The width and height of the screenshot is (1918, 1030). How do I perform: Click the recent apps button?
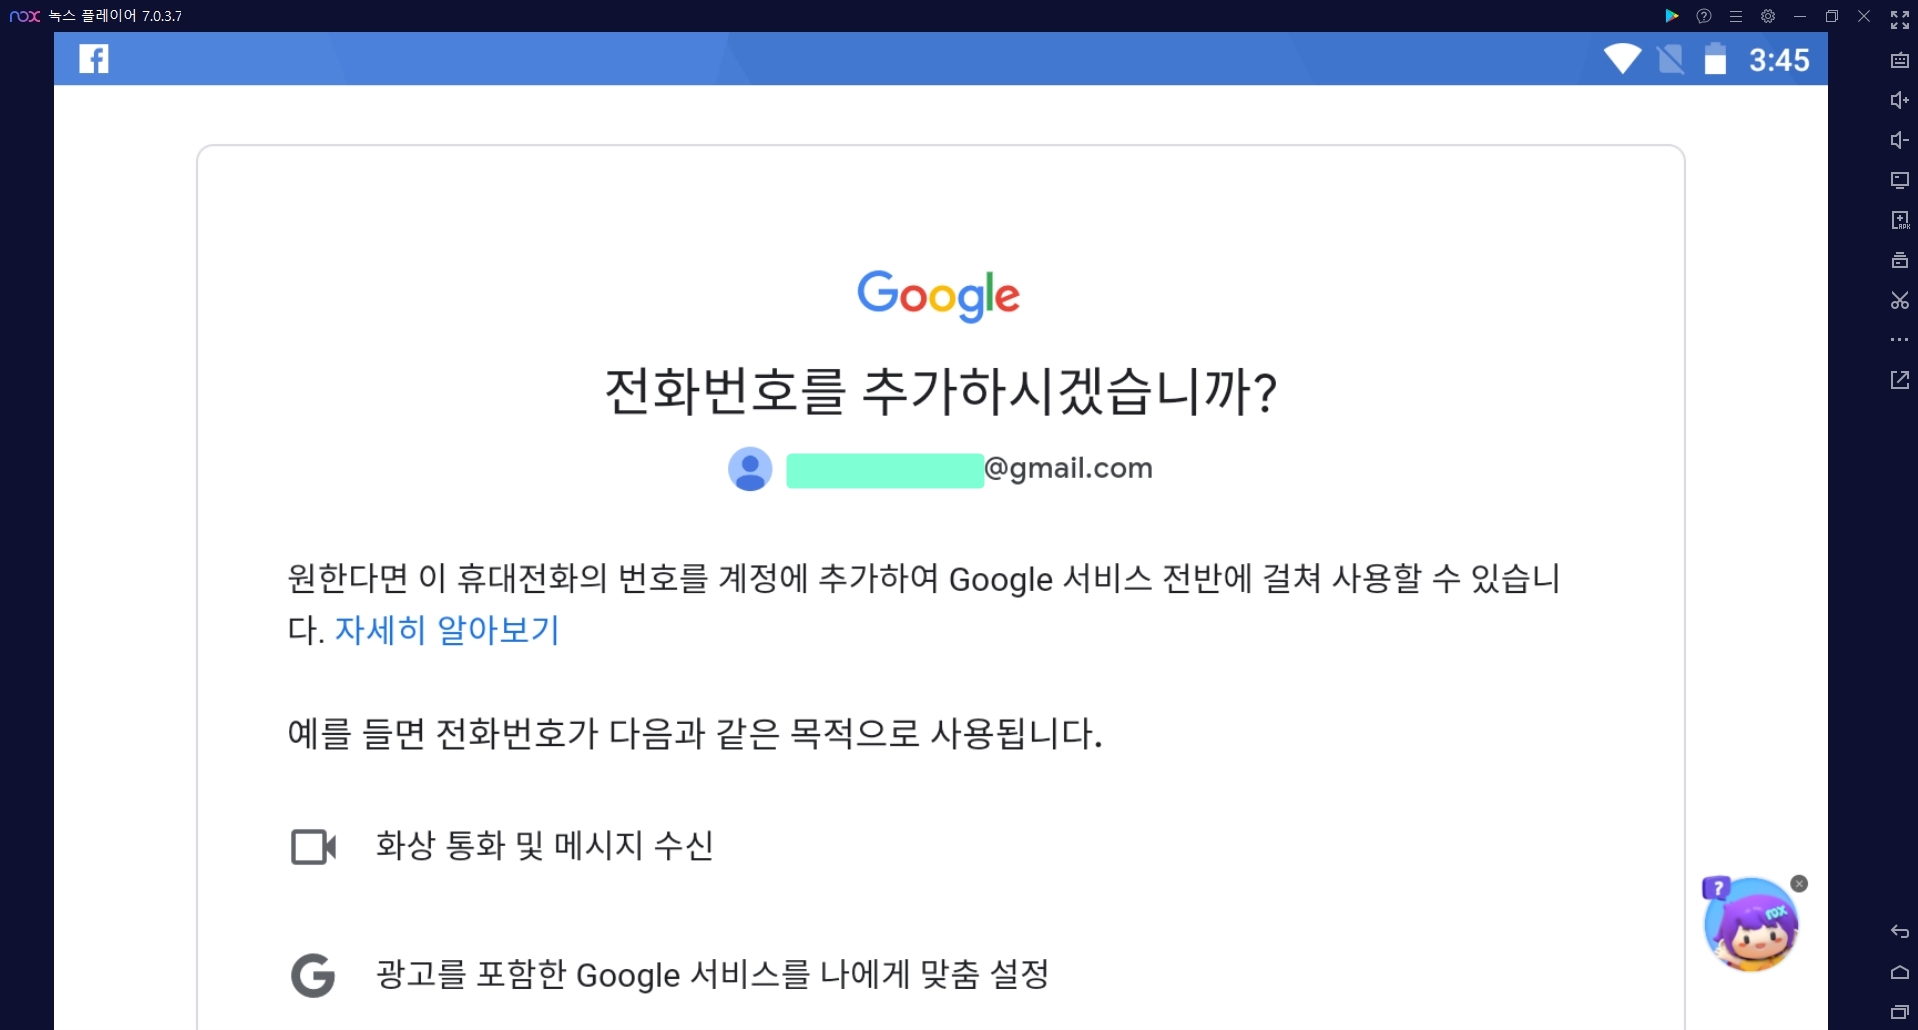click(x=1899, y=1012)
